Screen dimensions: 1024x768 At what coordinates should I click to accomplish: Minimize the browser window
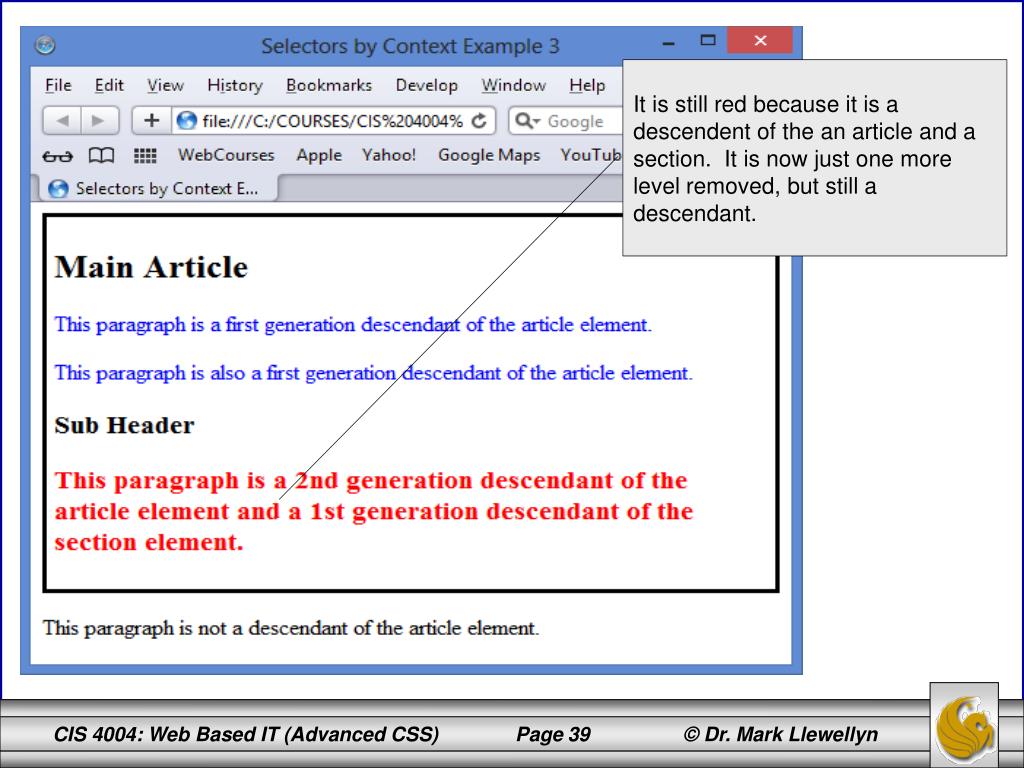point(668,44)
